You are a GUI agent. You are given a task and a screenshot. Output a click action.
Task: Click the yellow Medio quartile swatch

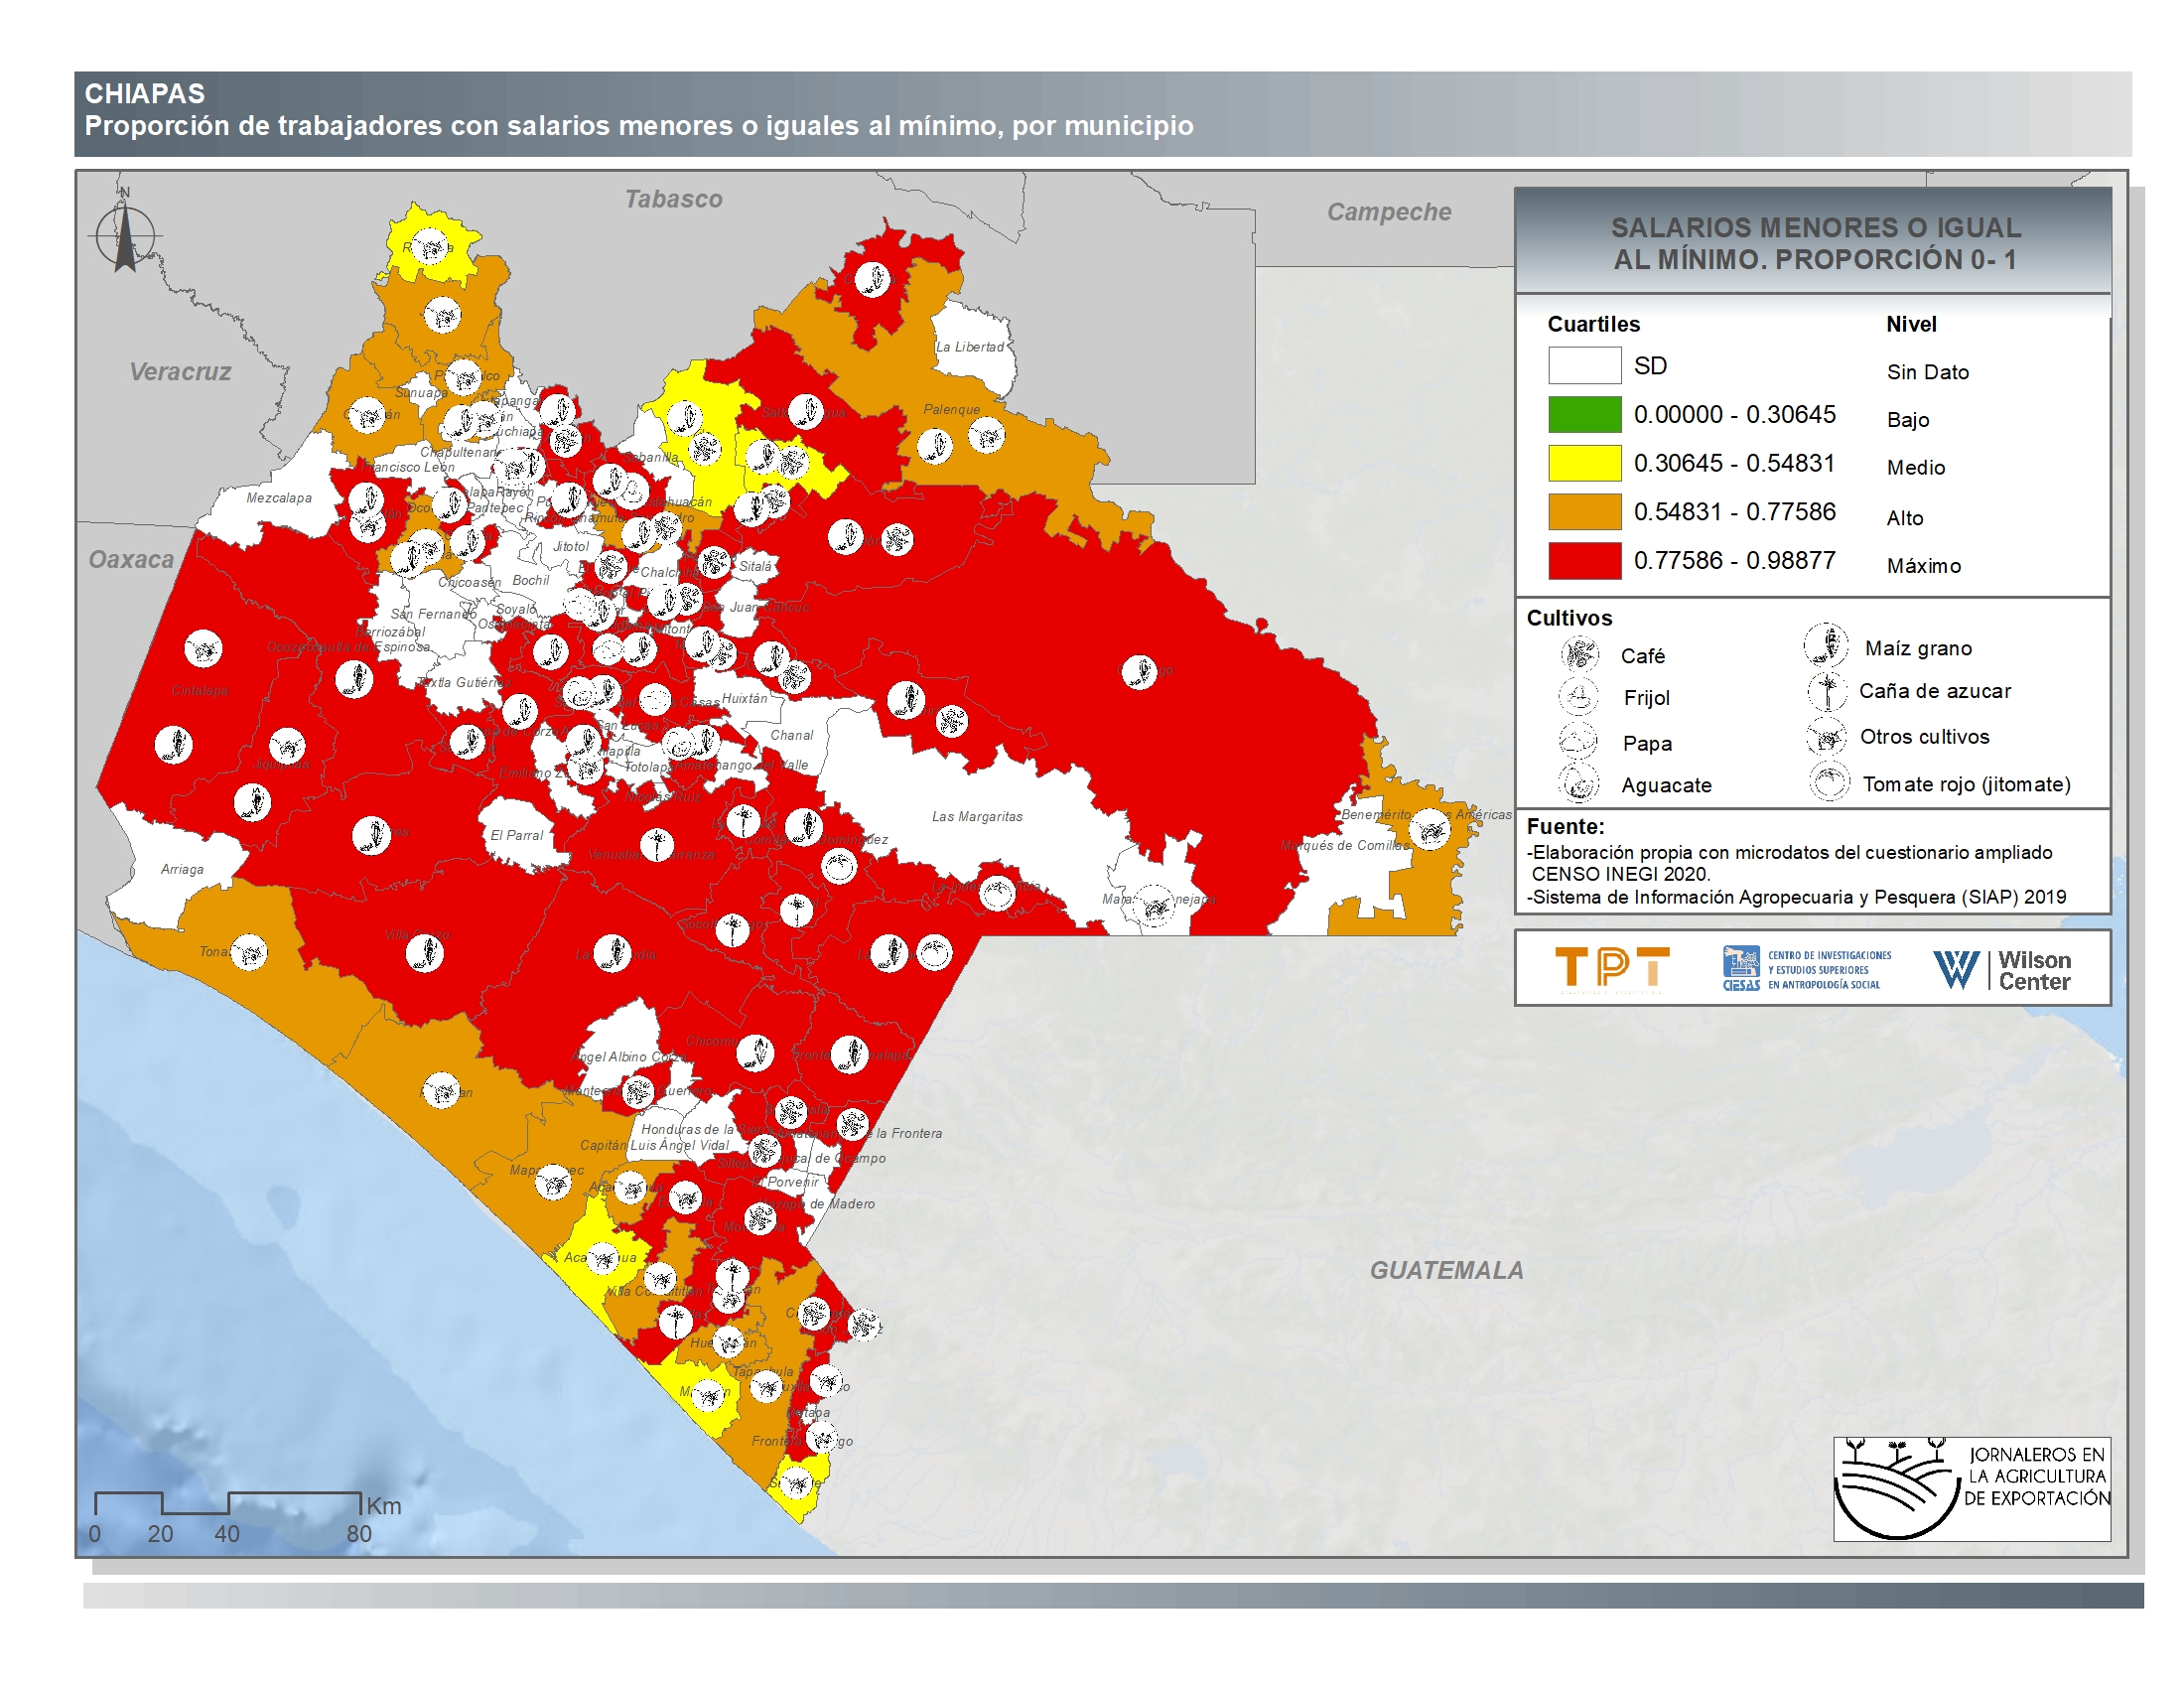[1584, 463]
